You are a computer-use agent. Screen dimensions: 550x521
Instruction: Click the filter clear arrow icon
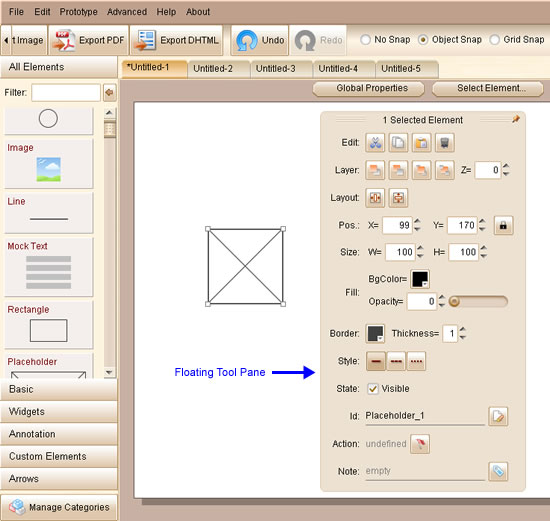point(109,93)
